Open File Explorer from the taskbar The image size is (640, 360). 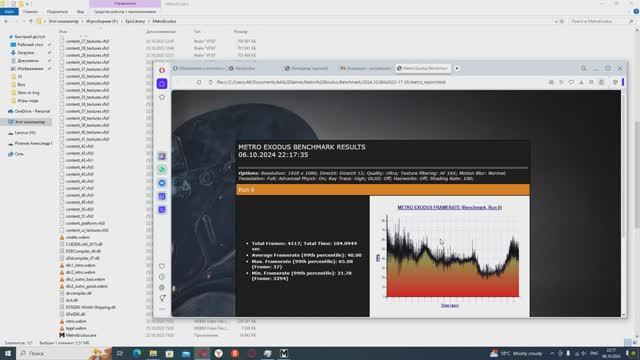pyautogui.click(x=153, y=353)
